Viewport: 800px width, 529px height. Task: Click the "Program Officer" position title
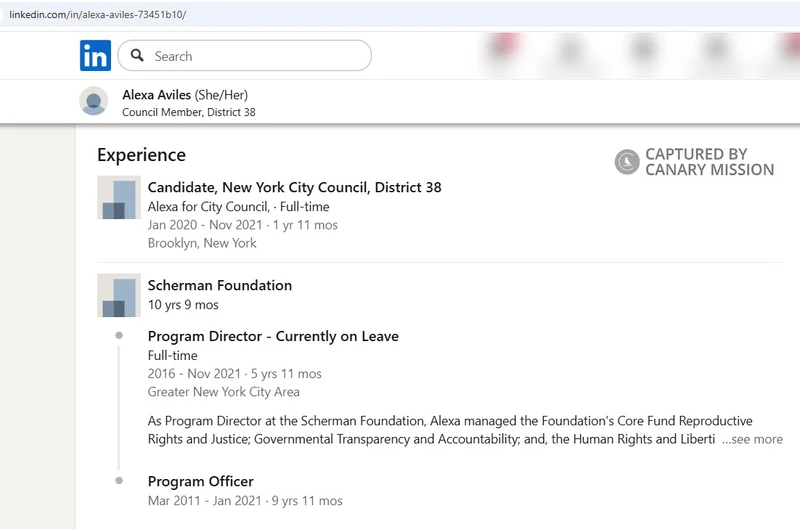[201, 481]
